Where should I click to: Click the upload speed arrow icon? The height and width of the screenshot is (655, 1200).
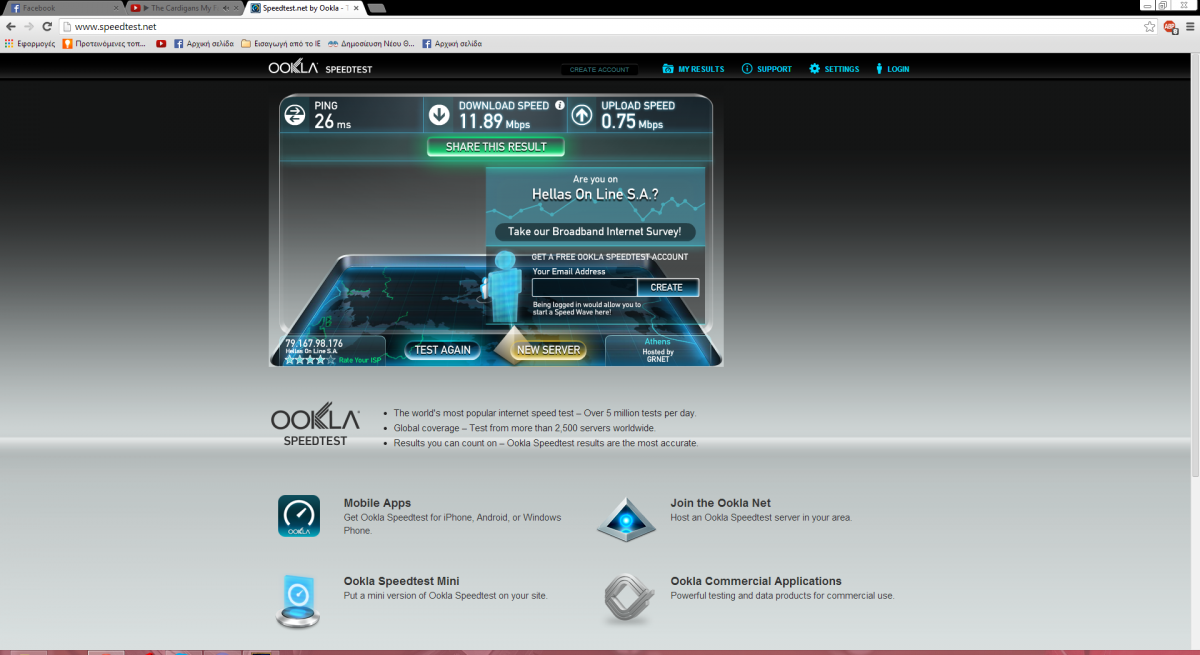pyautogui.click(x=582, y=115)
